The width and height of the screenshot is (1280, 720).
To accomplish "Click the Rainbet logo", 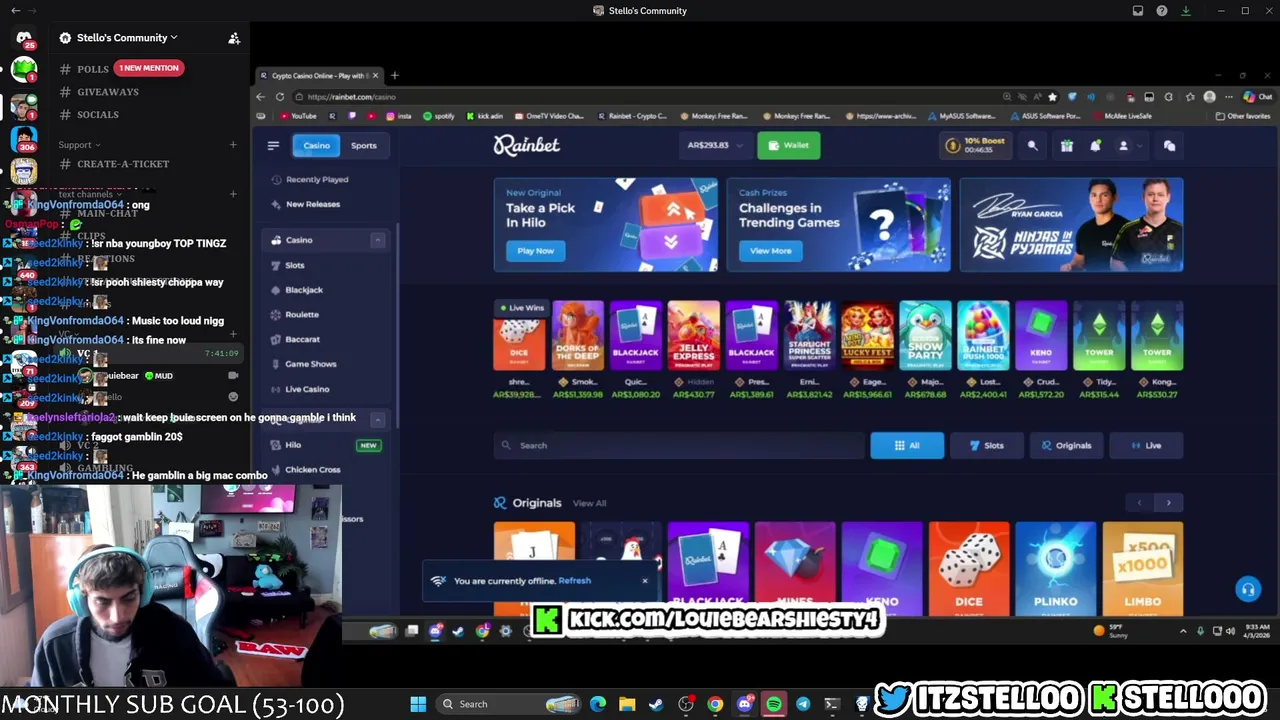I will 526,146.
